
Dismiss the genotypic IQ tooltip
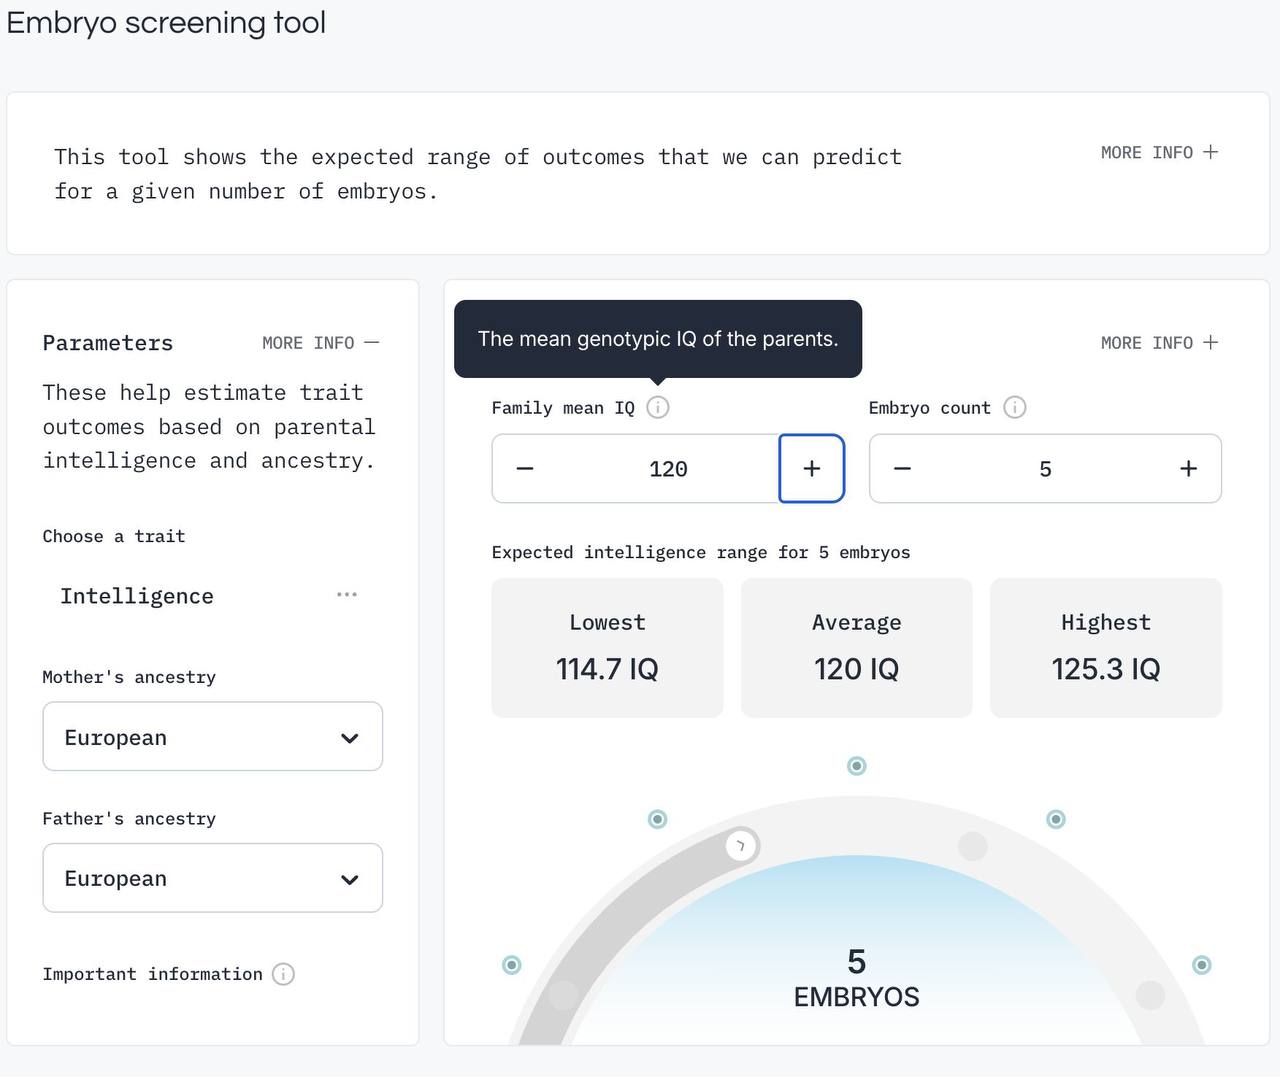pyautogui.click(x=657, y=338)
